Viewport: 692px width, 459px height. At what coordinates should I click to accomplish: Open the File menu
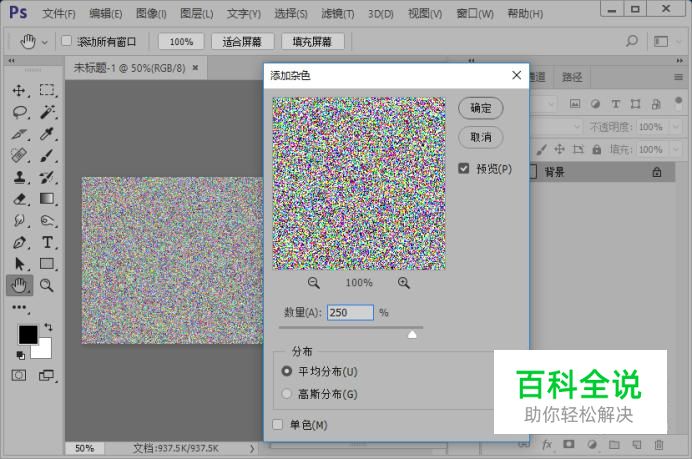(59, 14)
